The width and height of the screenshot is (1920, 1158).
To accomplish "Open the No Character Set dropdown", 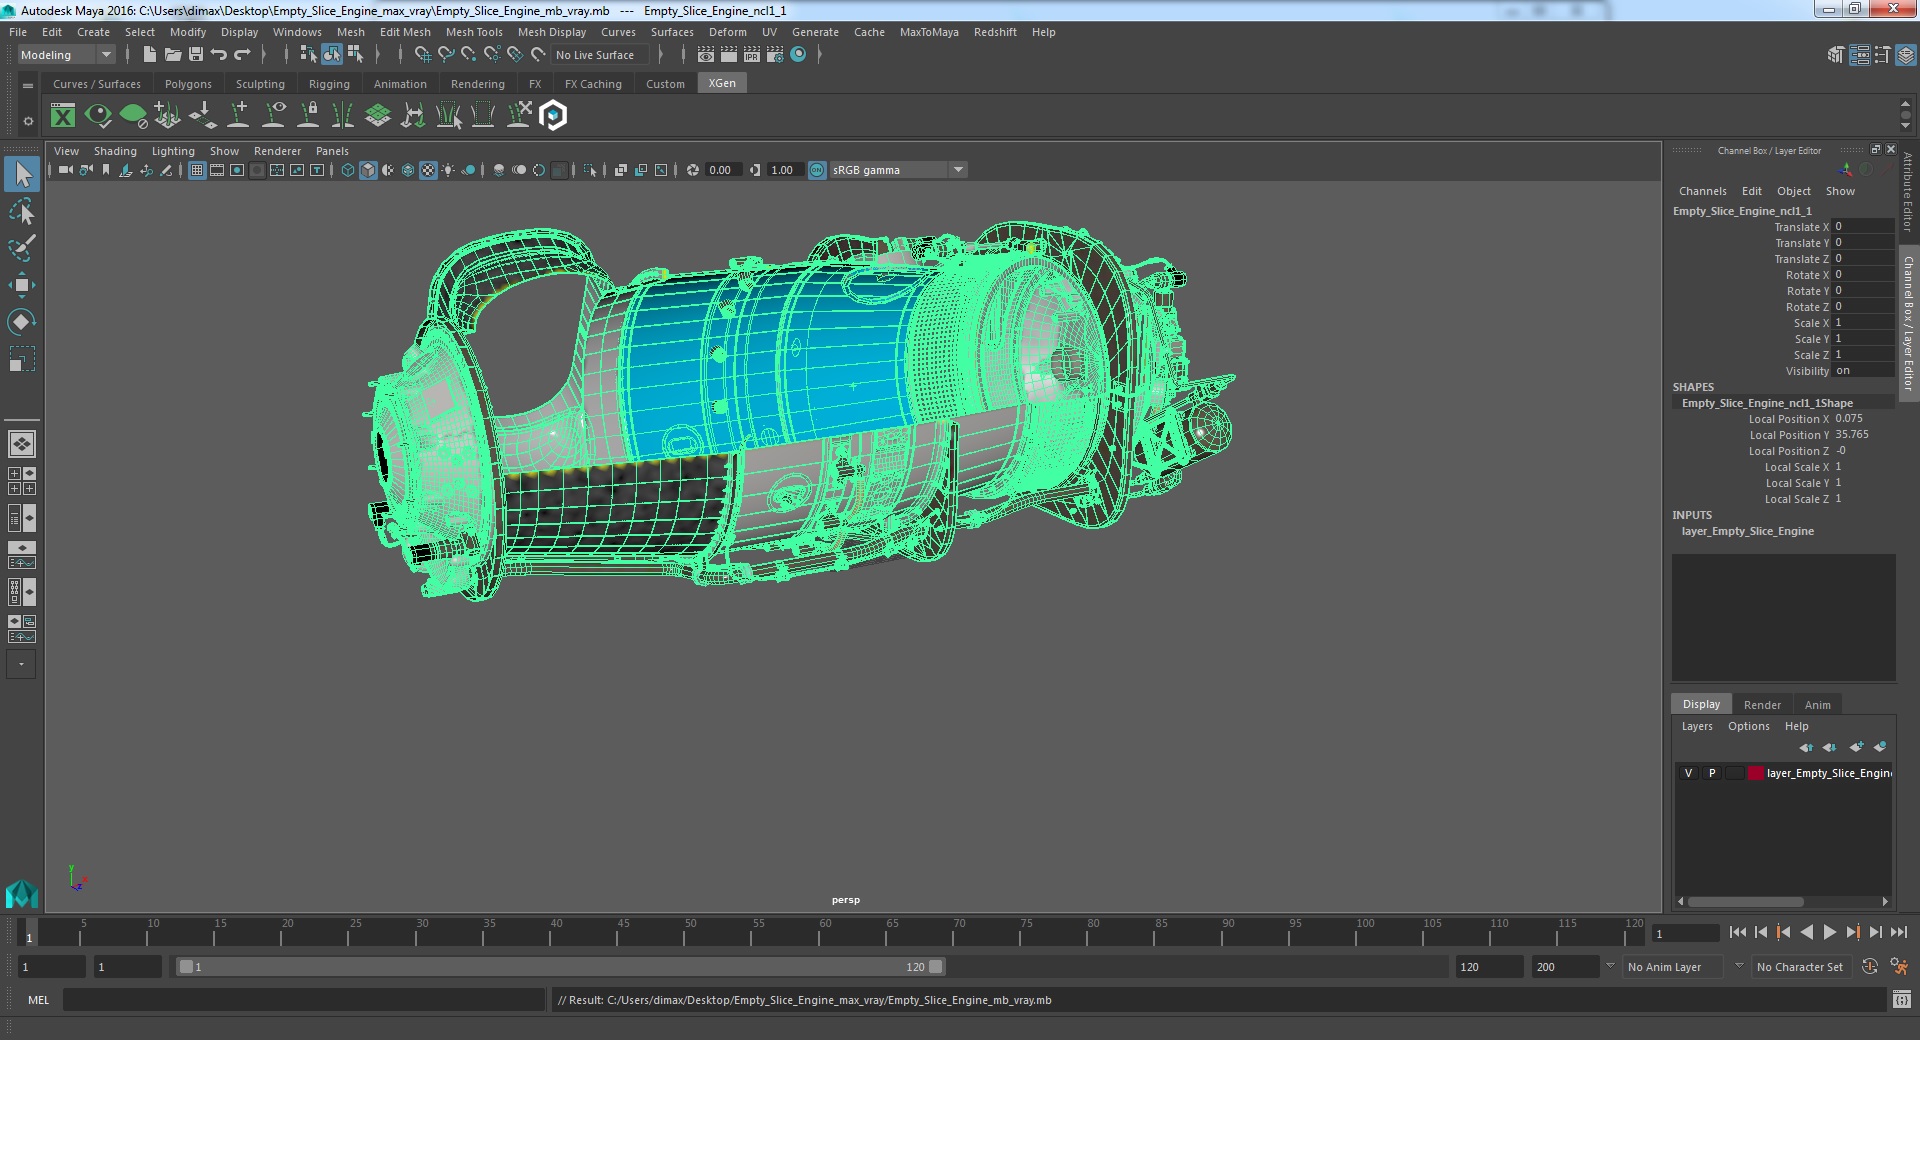I will click(1802, 967).
